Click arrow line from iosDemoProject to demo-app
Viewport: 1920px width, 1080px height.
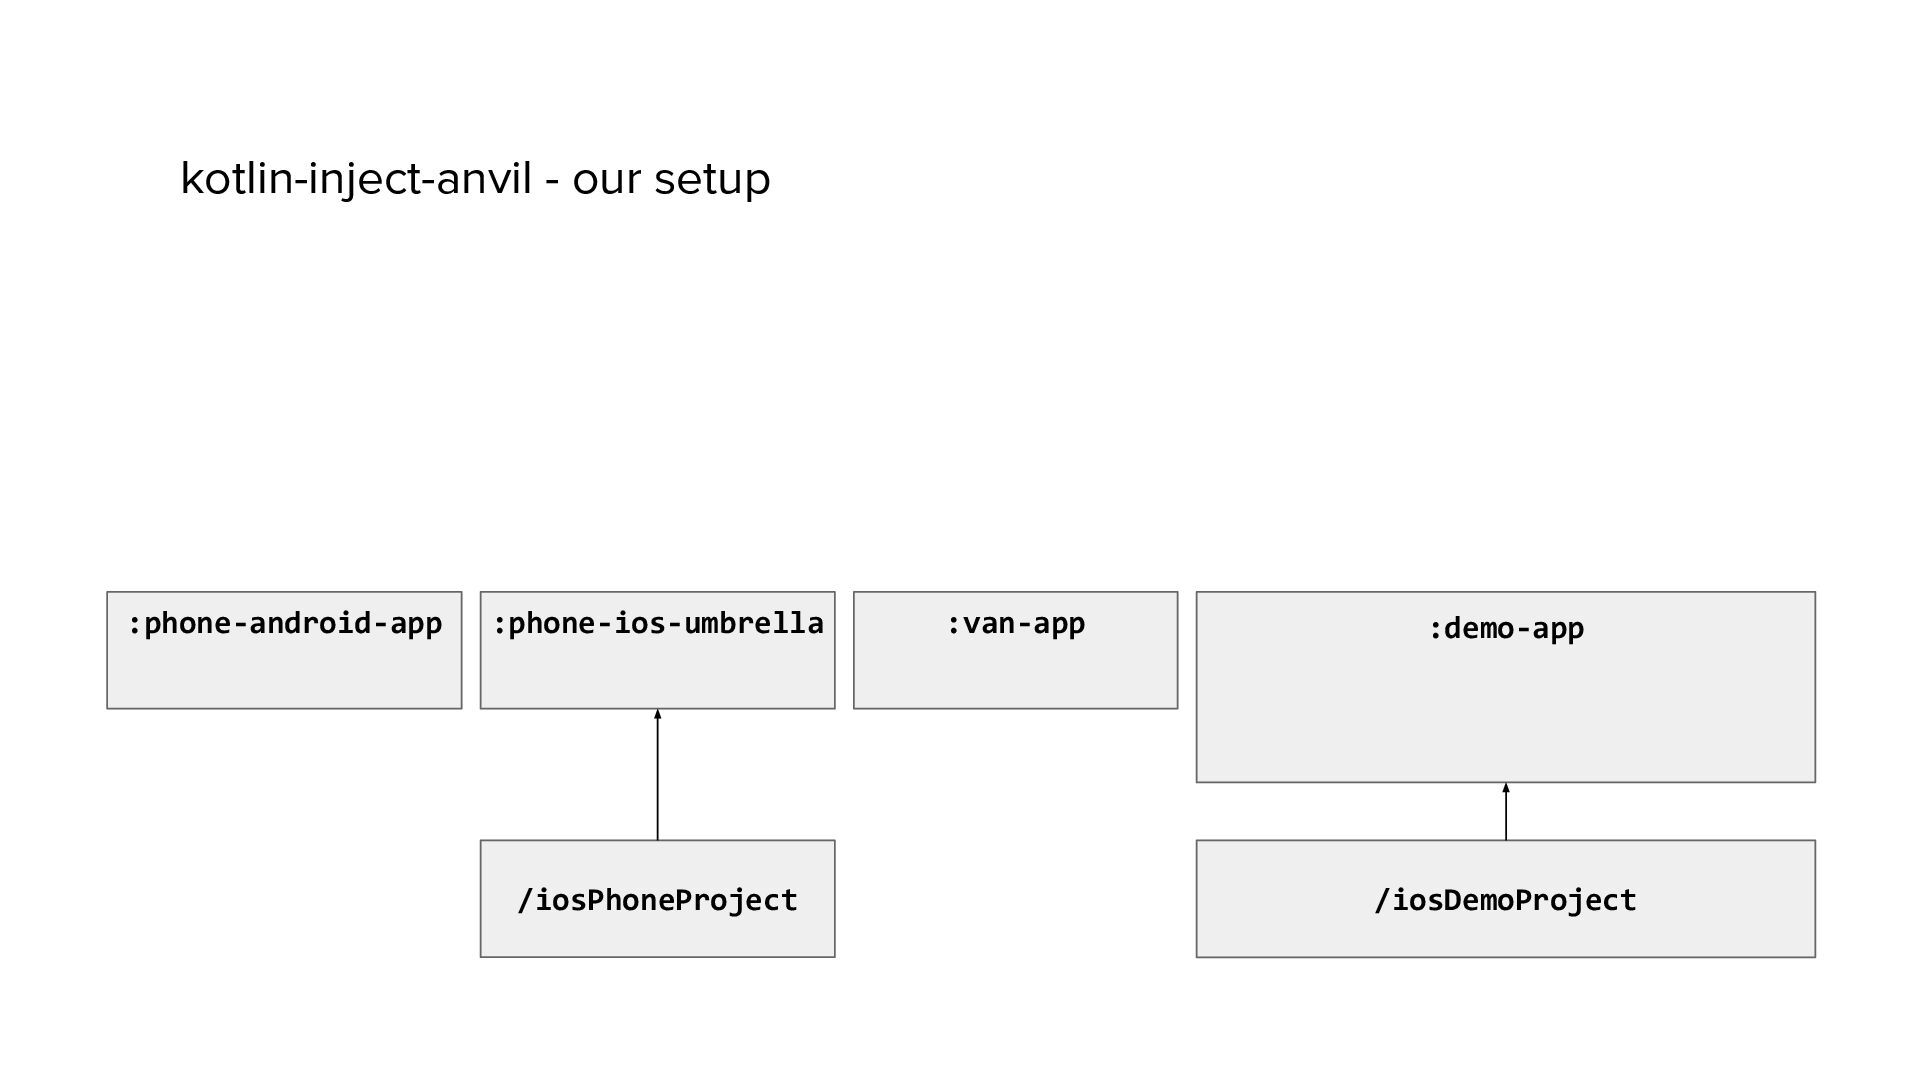click(1506, 817)
